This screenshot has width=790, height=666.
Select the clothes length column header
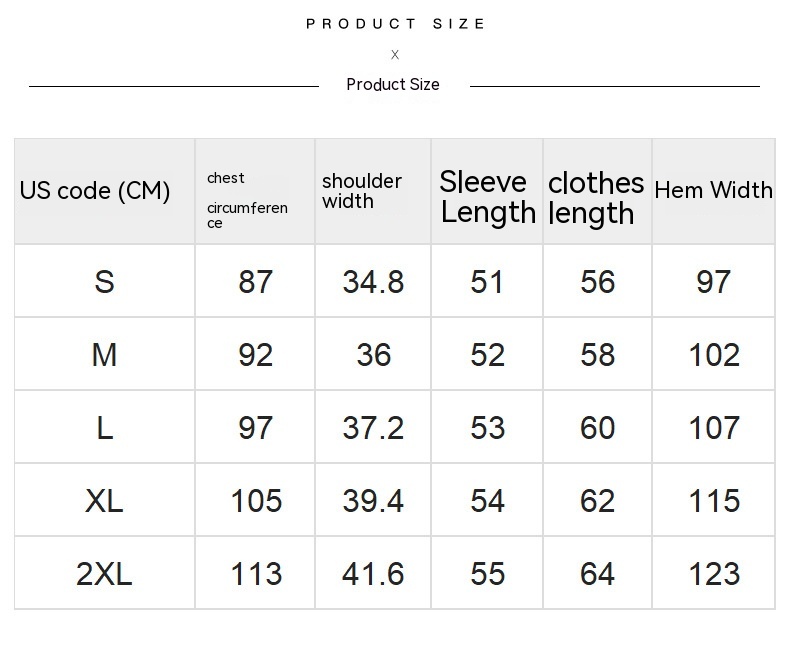[x=596, y=197]
